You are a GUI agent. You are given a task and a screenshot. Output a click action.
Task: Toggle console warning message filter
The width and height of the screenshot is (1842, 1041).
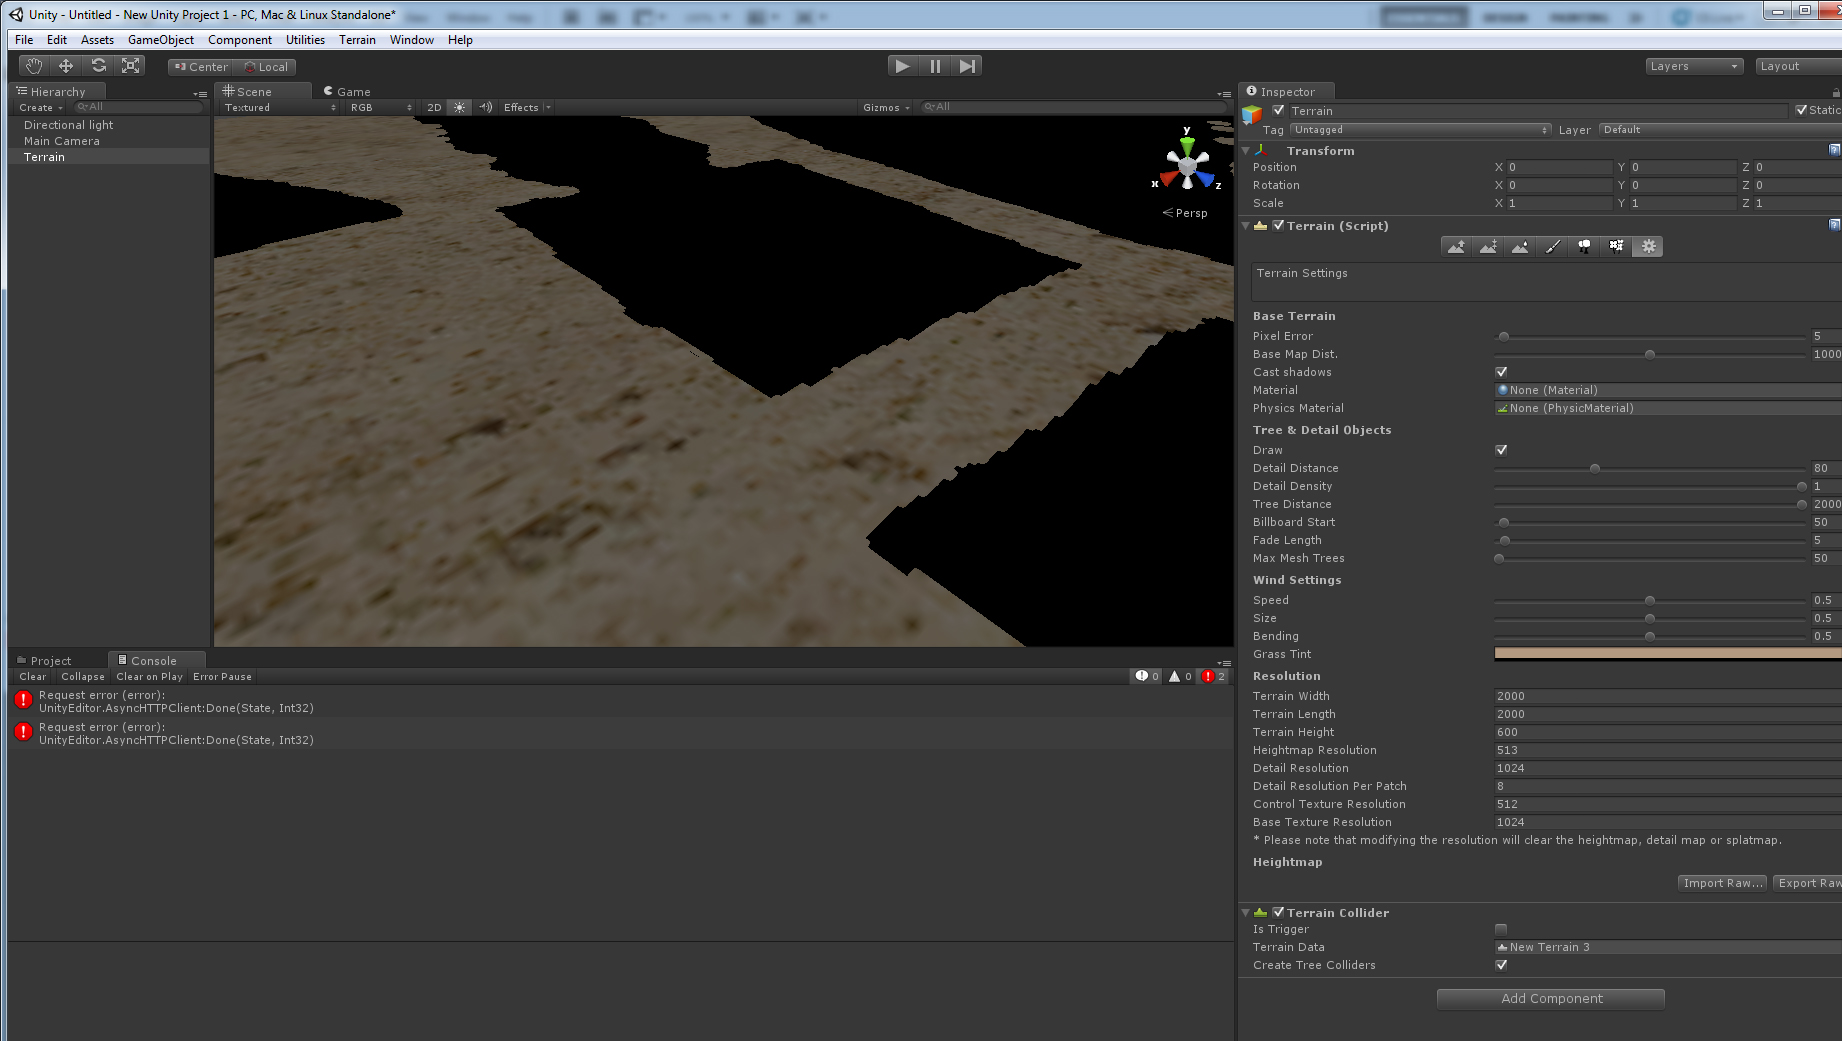point(1180,677)
